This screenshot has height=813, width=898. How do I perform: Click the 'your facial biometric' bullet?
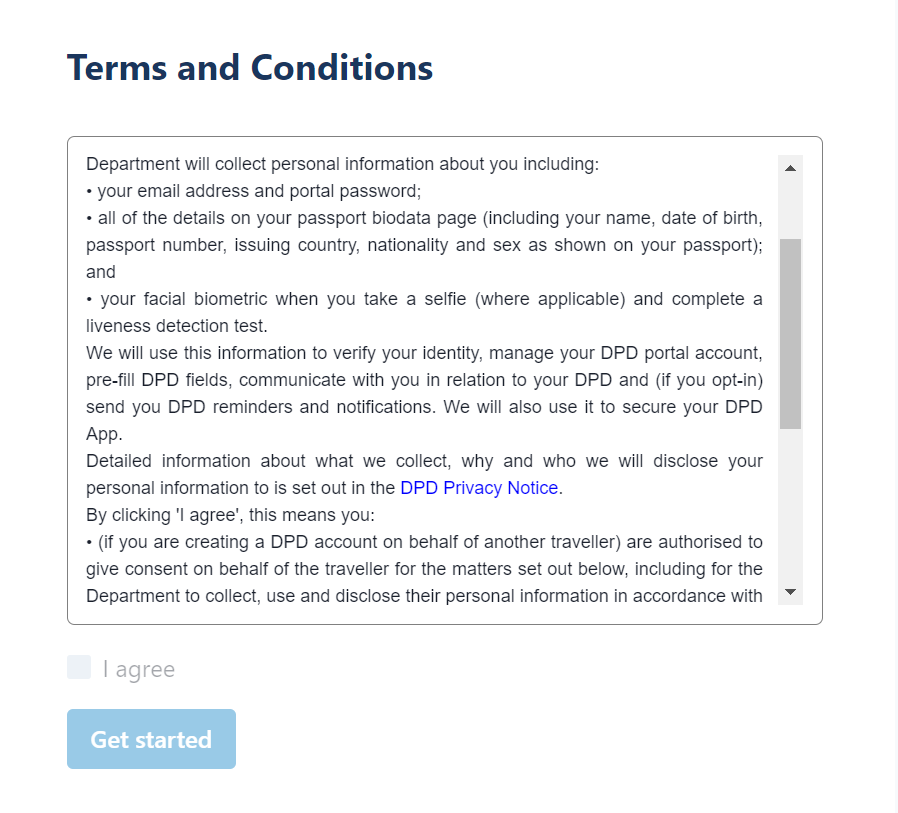tap(424, 313)
